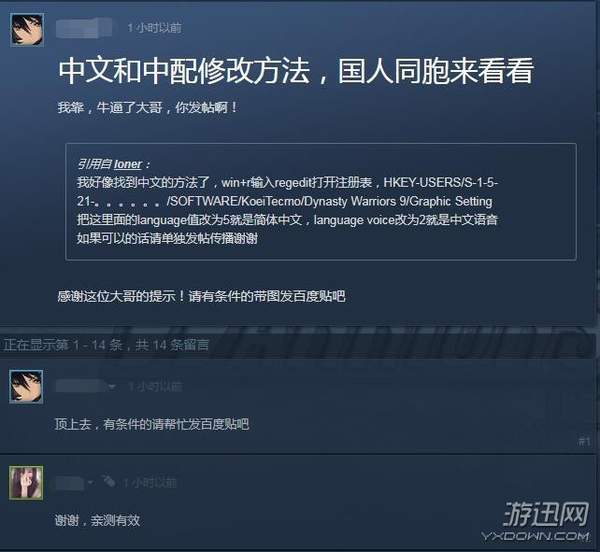Click the blurred username on the first comment
The image size is (600, 552).
(81, 386)
